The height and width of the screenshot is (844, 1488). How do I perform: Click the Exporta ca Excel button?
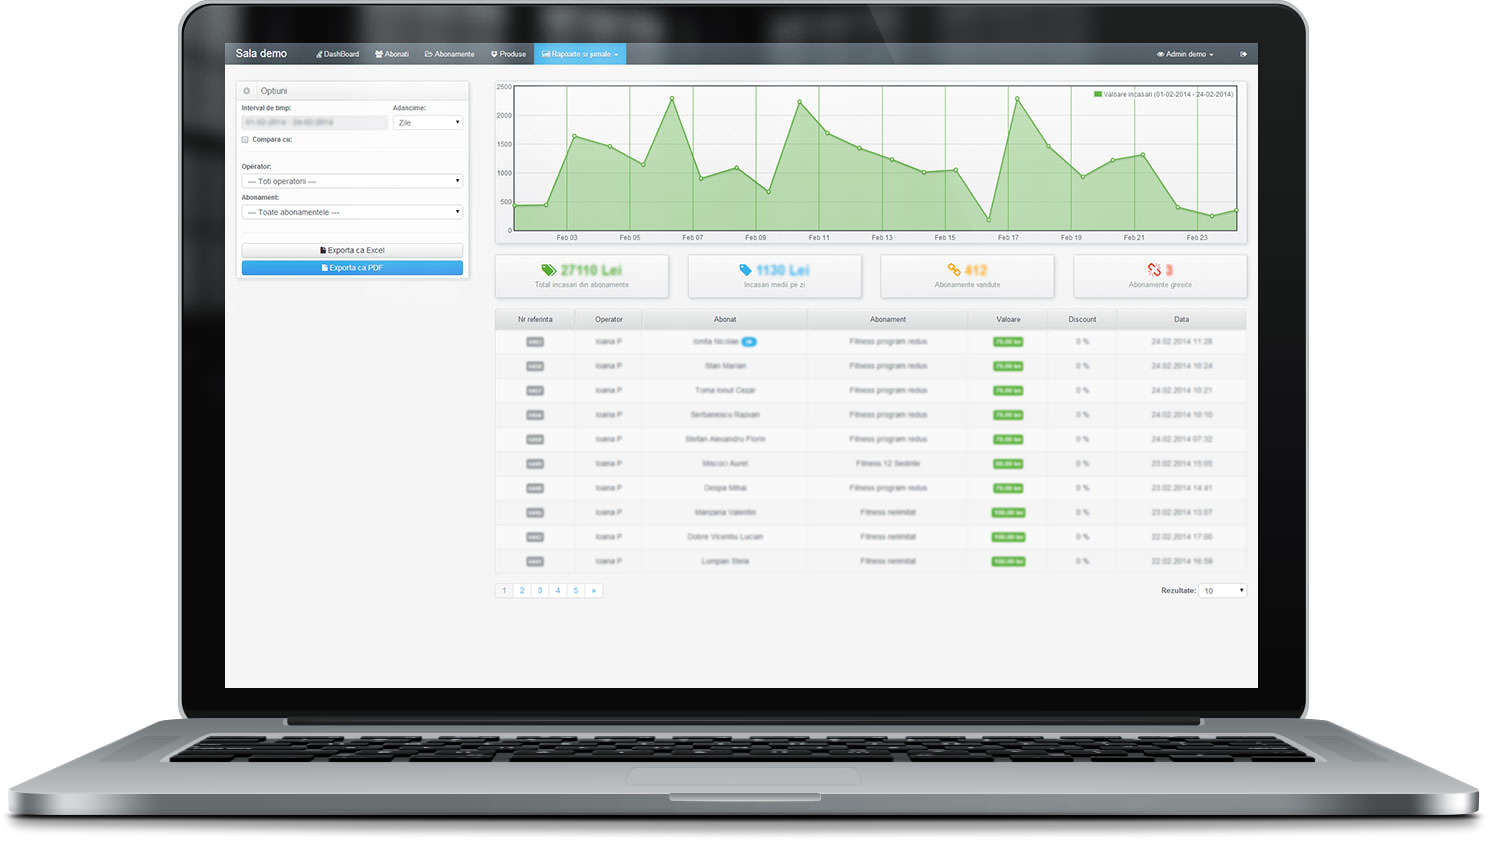[352, 250]
